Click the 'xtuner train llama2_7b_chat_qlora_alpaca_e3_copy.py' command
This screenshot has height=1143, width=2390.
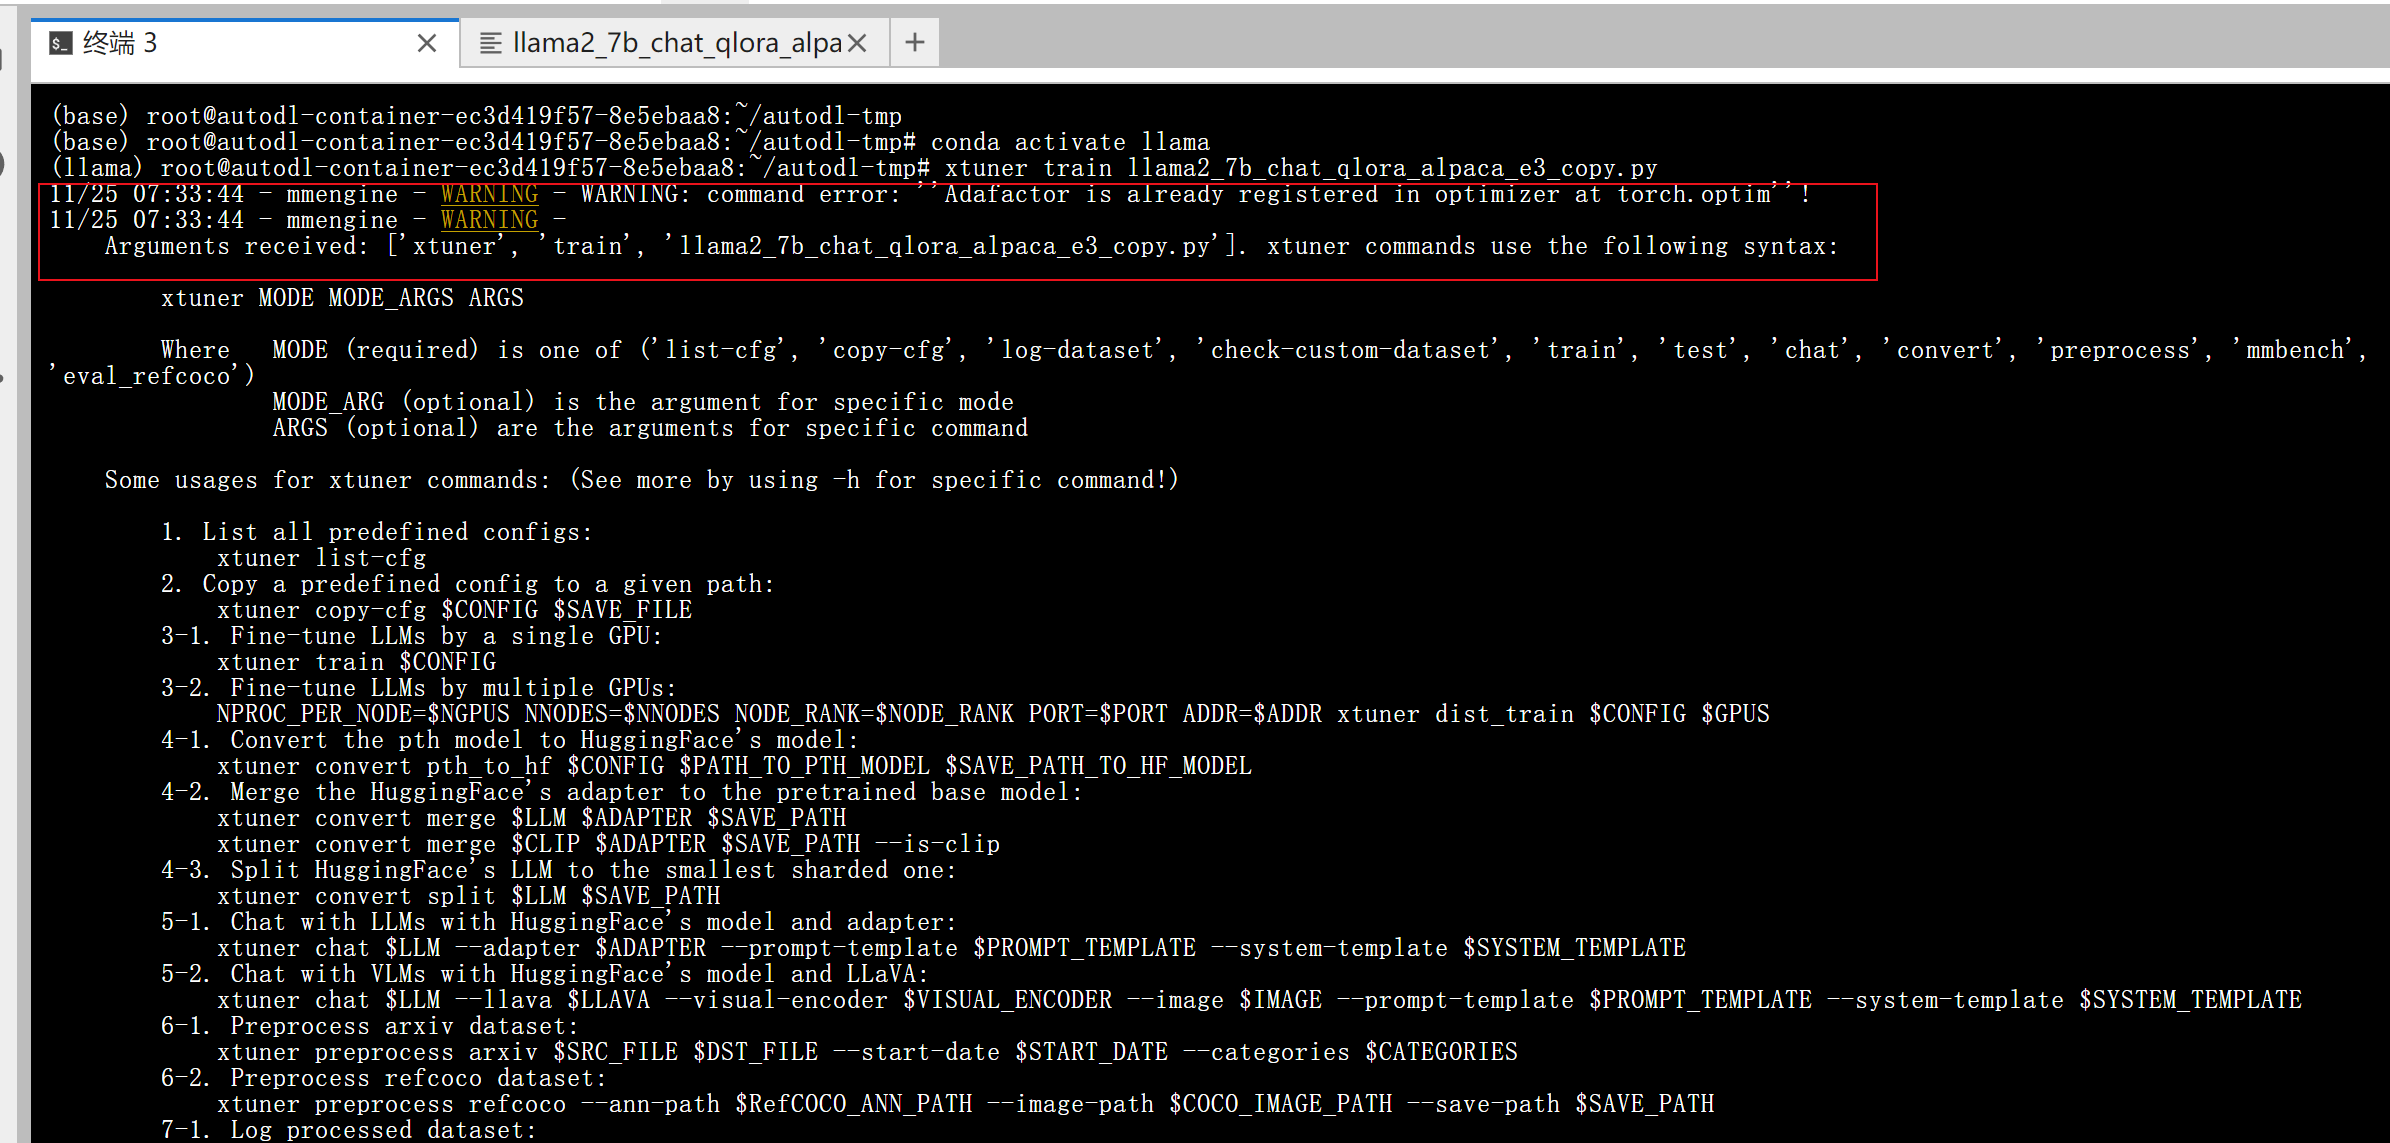click(1300, 168)
